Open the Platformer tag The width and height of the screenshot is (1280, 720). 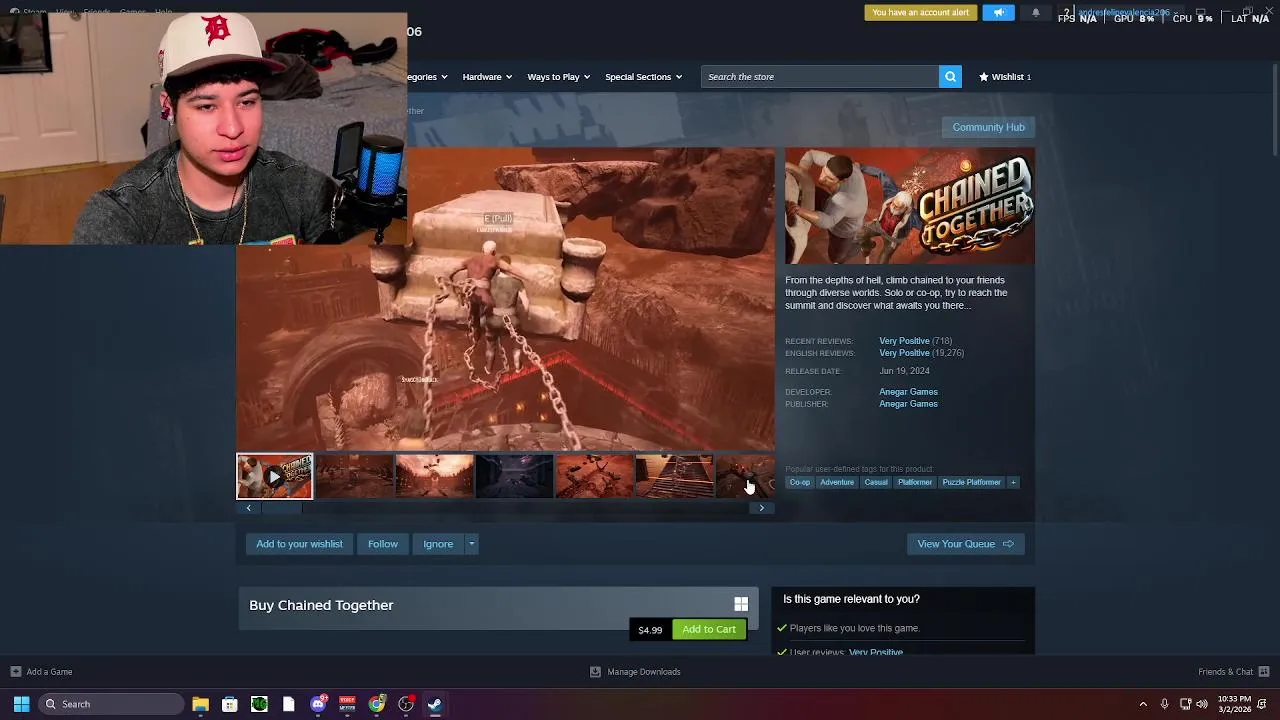[x=915, y=482]
